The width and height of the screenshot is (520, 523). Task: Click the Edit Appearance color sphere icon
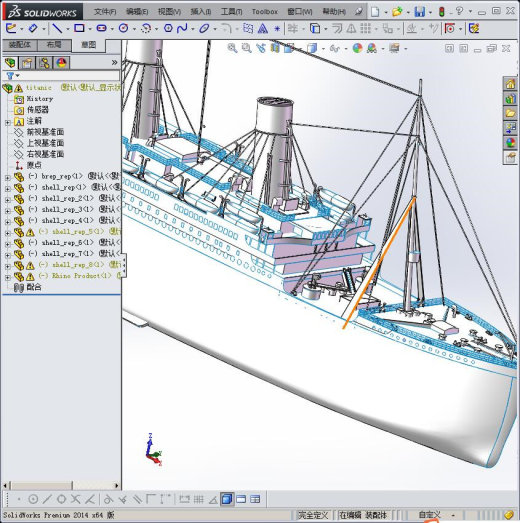pyautogui.click(x=357, y=48)
